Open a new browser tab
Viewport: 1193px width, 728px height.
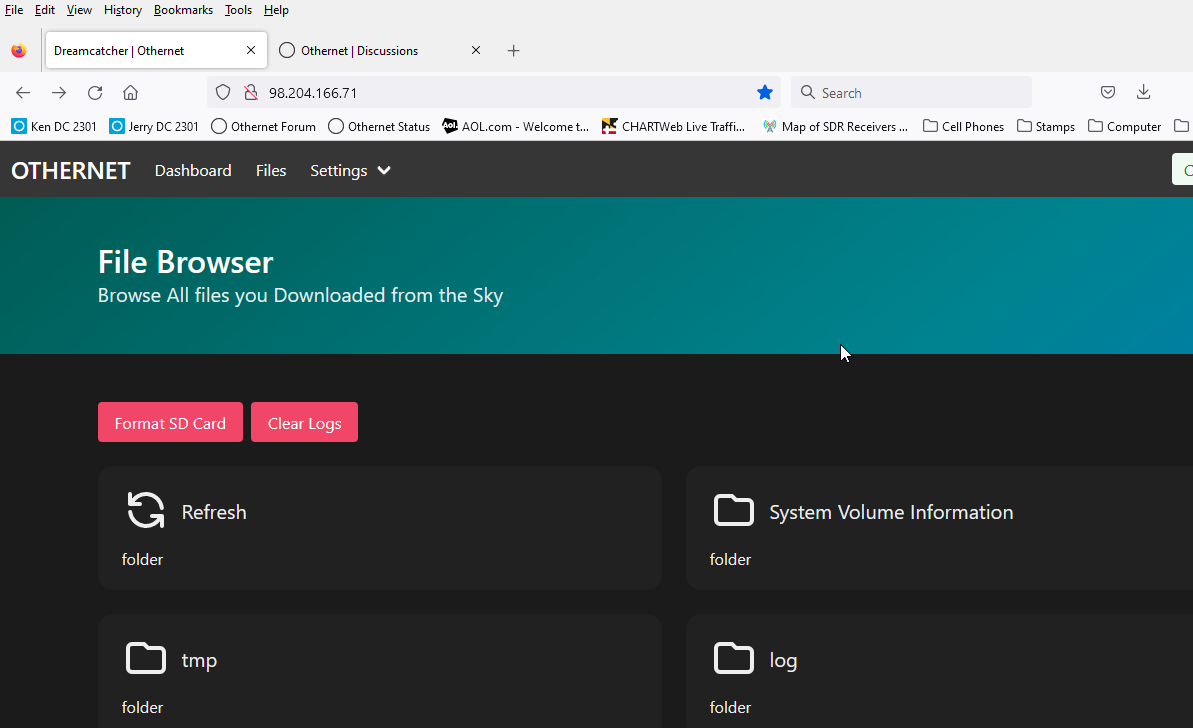pyautogui.click(x=514, y=51)
